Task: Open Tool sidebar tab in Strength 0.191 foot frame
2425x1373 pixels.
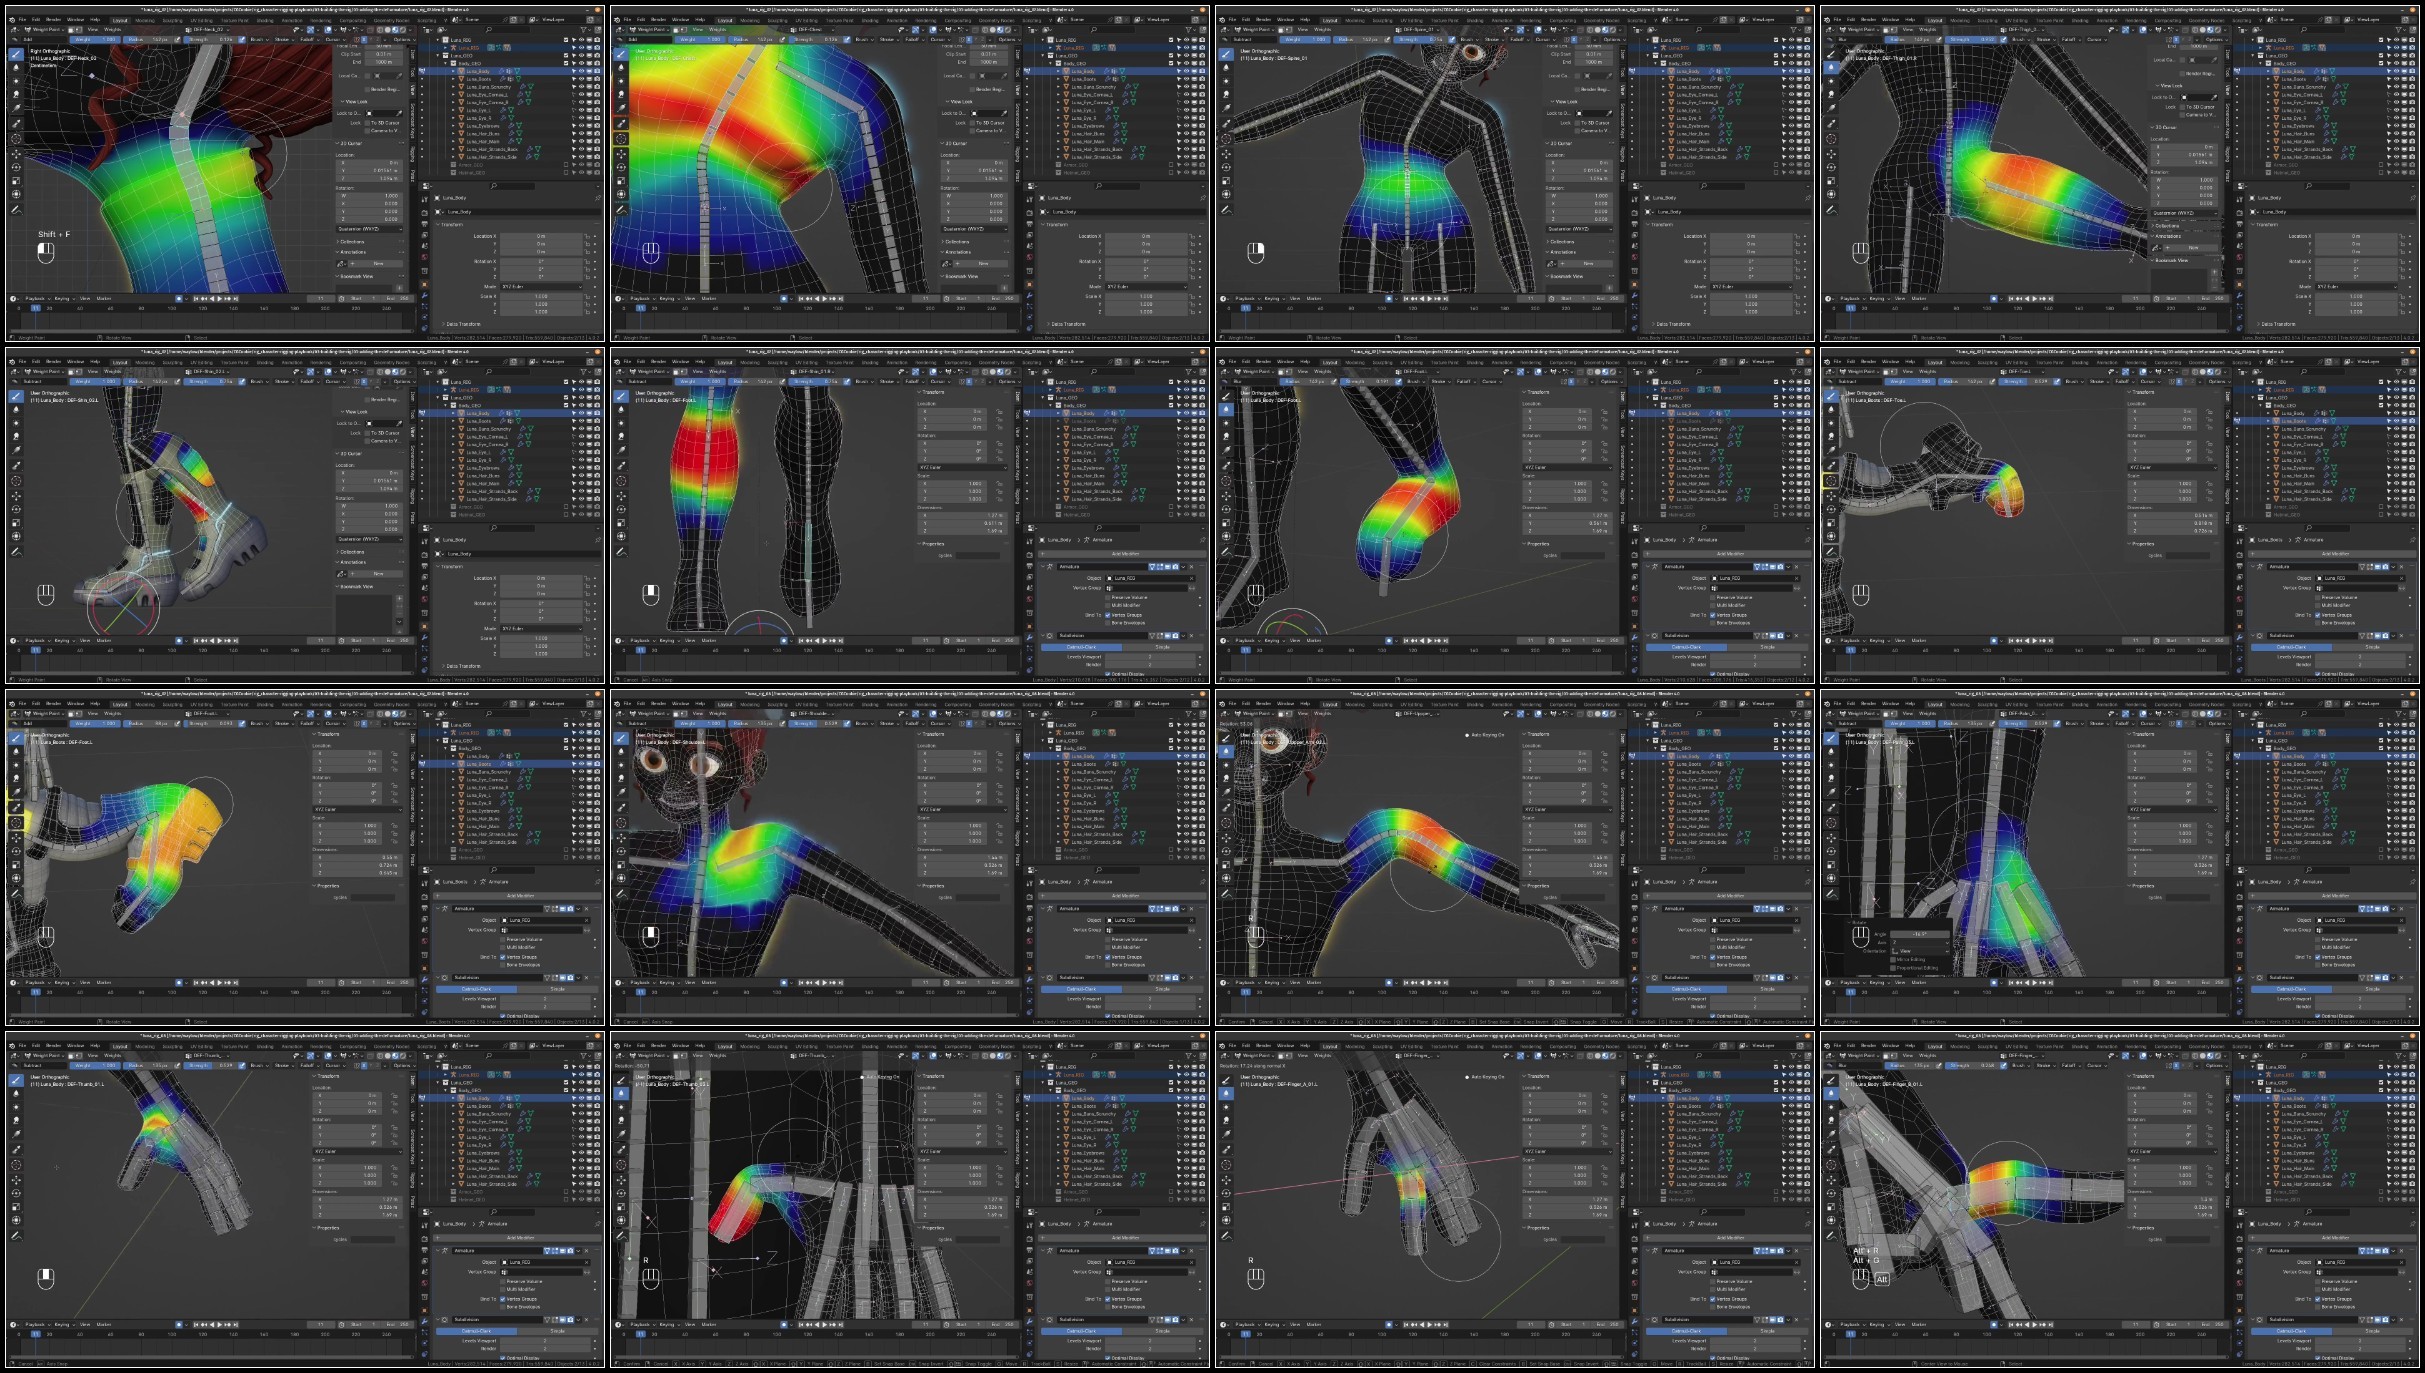Action: click(1622, 413)
